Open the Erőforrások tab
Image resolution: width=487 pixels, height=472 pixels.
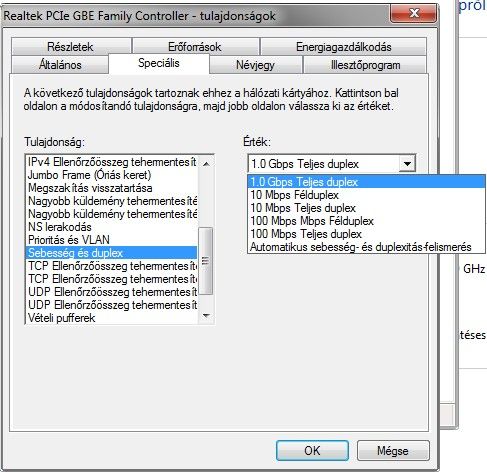pos(195,47)
